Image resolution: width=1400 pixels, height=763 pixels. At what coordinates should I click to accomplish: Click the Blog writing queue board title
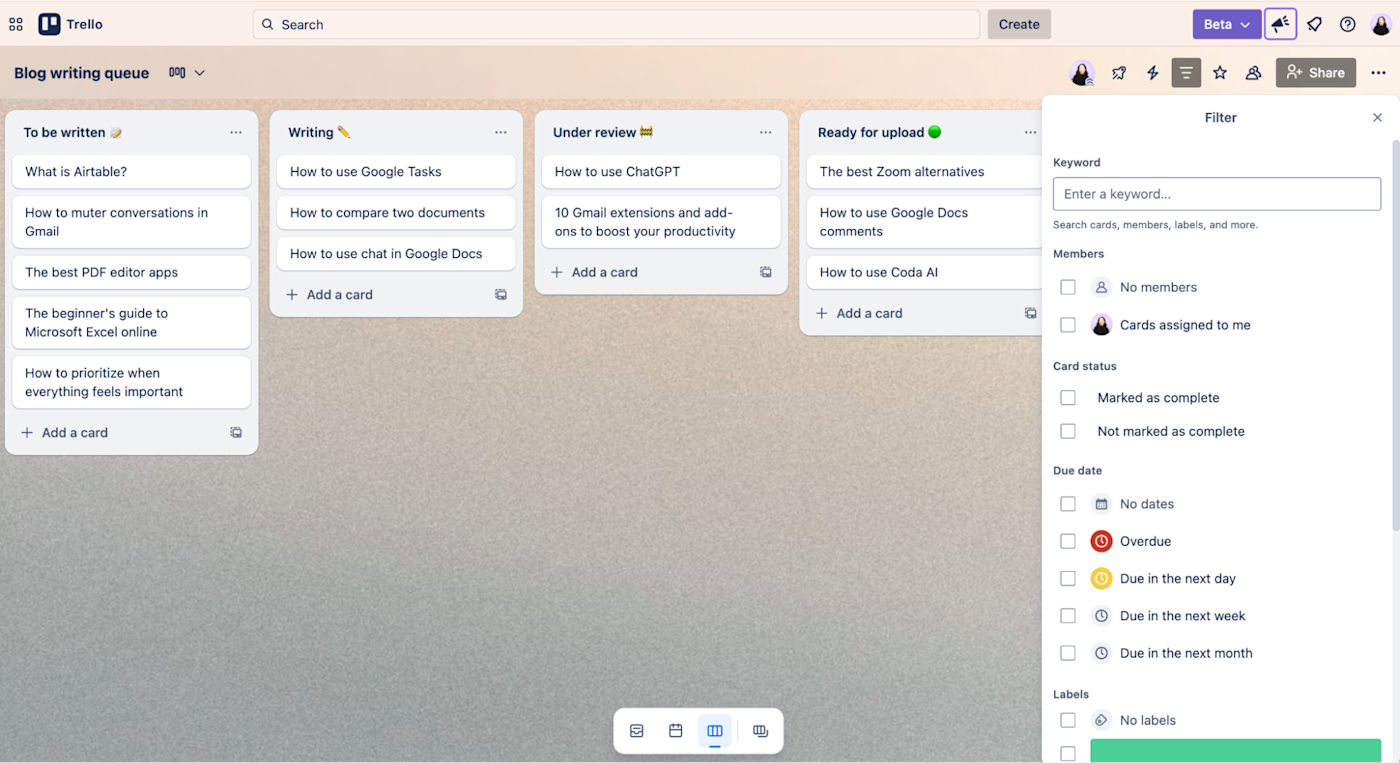(x=82, y=73)
